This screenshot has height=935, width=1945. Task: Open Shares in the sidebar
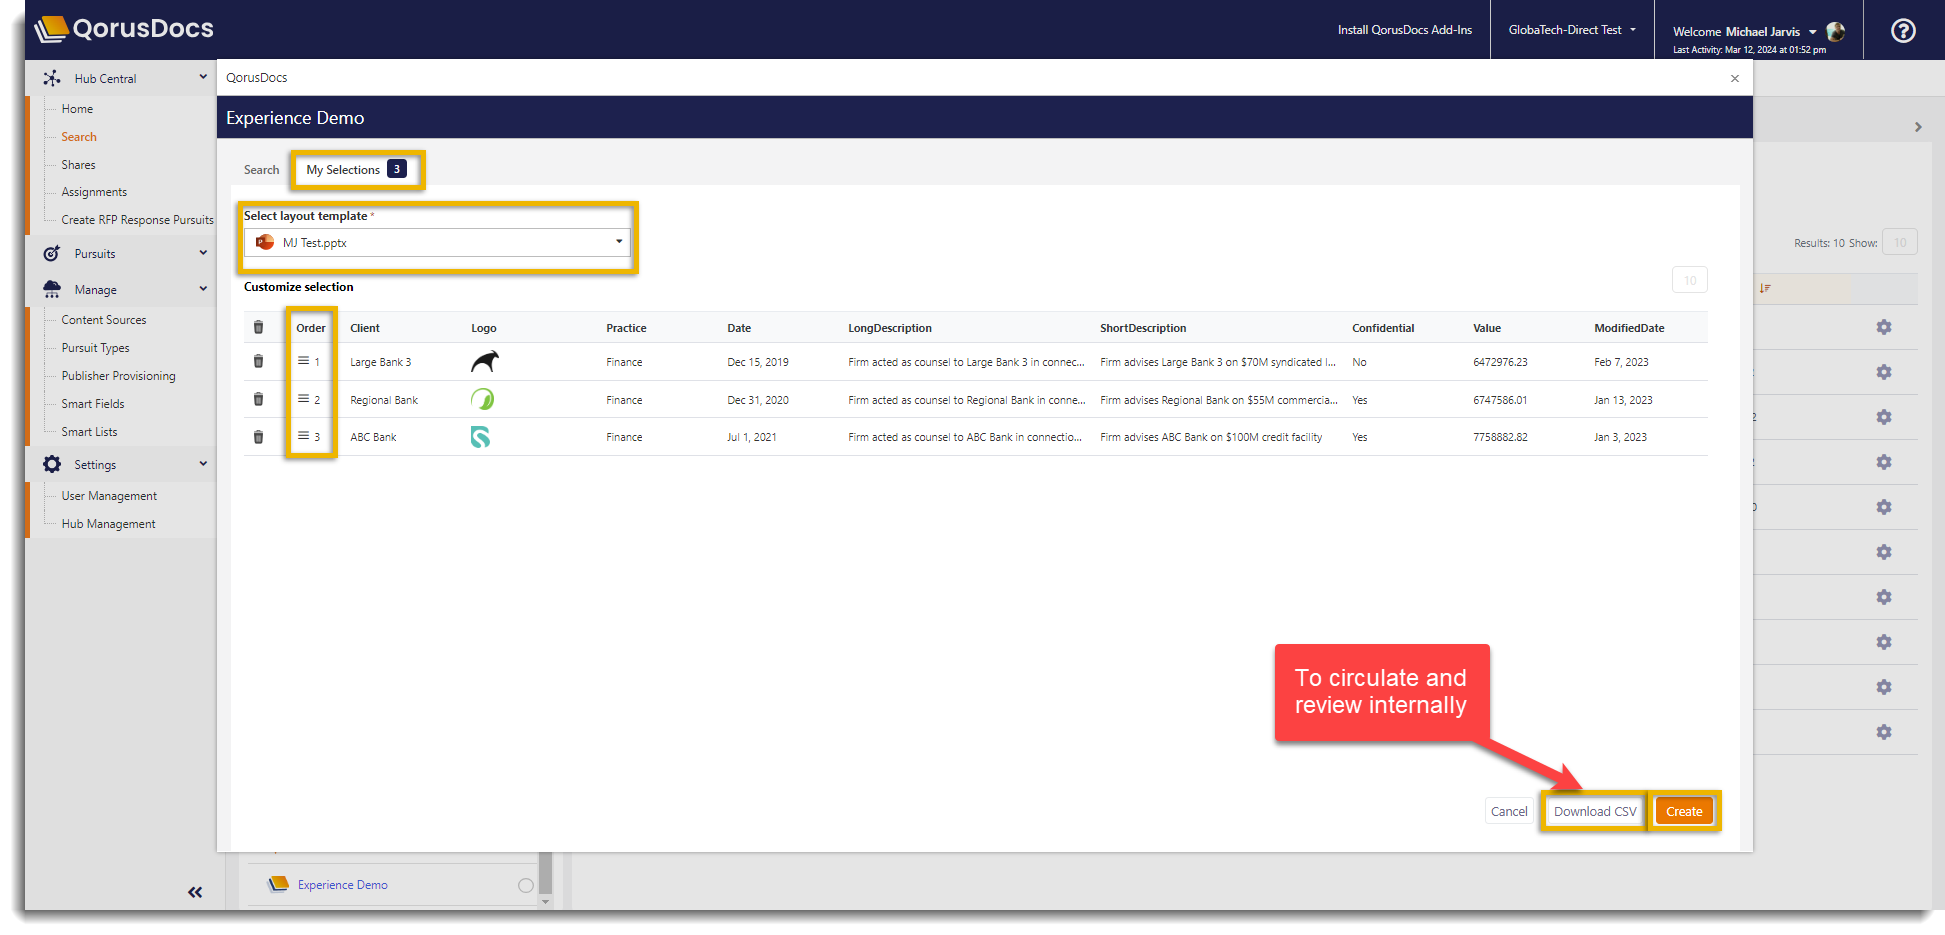pos(78,165)
